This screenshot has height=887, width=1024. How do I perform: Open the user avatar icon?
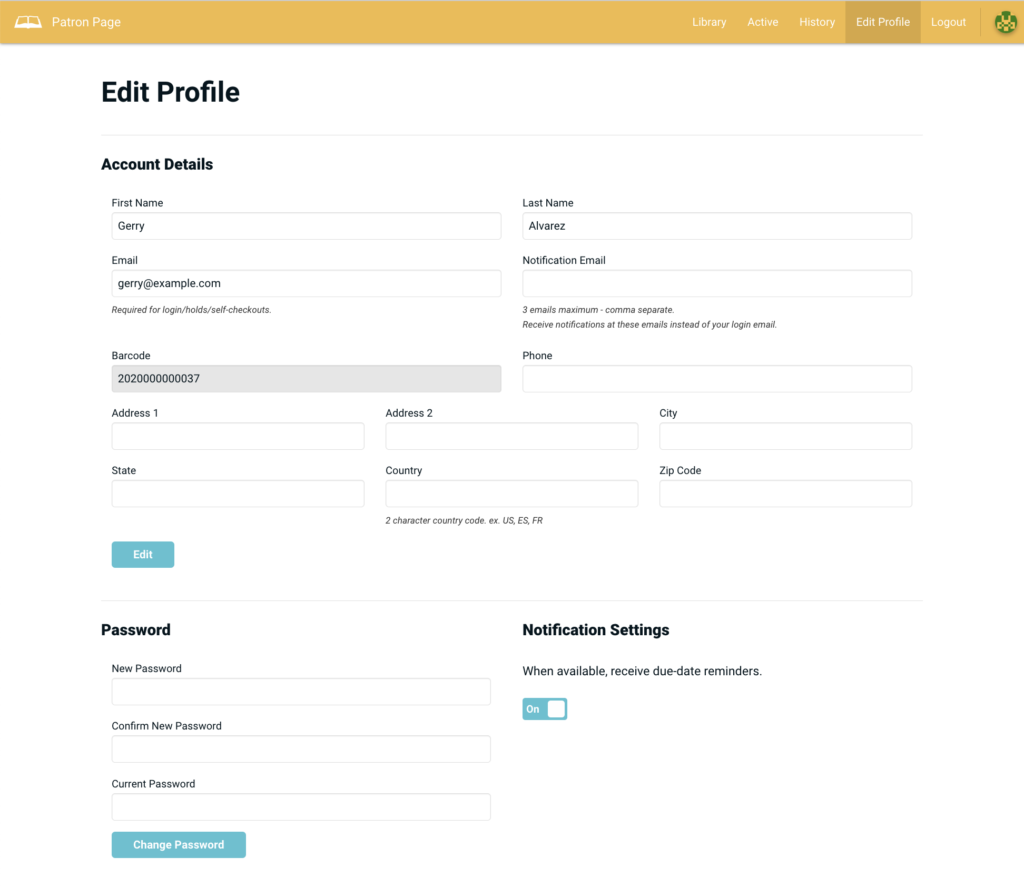click(1004, 22)
